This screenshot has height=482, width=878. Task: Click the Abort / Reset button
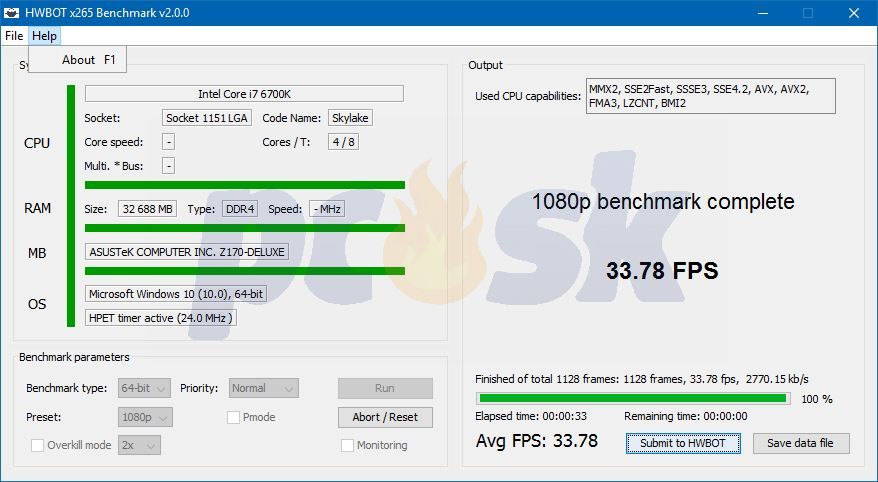point(385,417)
